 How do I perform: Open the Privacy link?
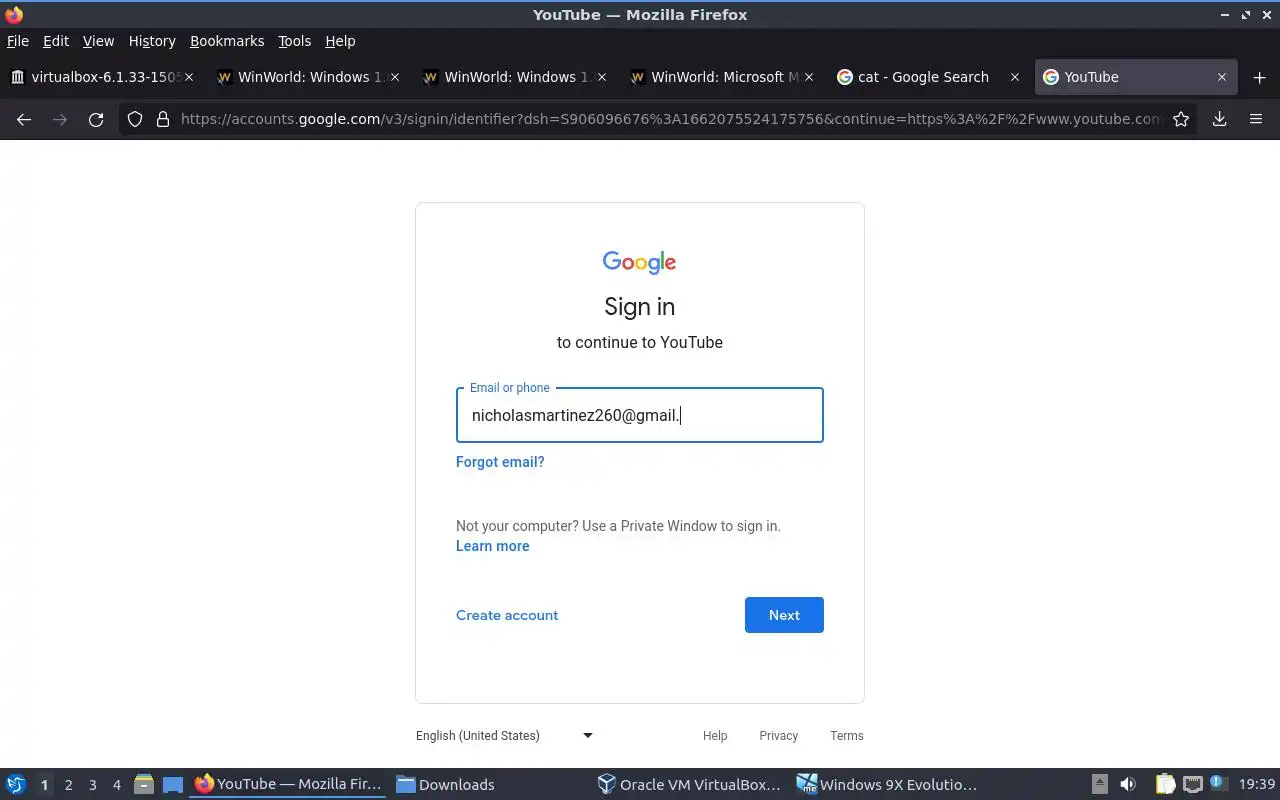click(778, 735)
